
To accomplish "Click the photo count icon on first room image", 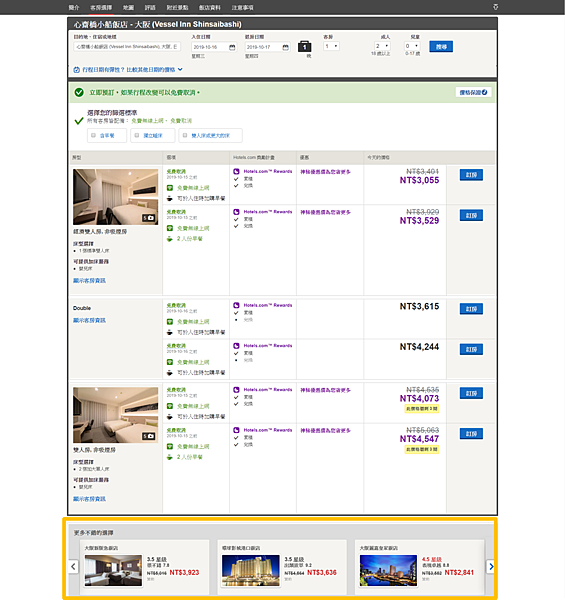I will tap(149, 218).
